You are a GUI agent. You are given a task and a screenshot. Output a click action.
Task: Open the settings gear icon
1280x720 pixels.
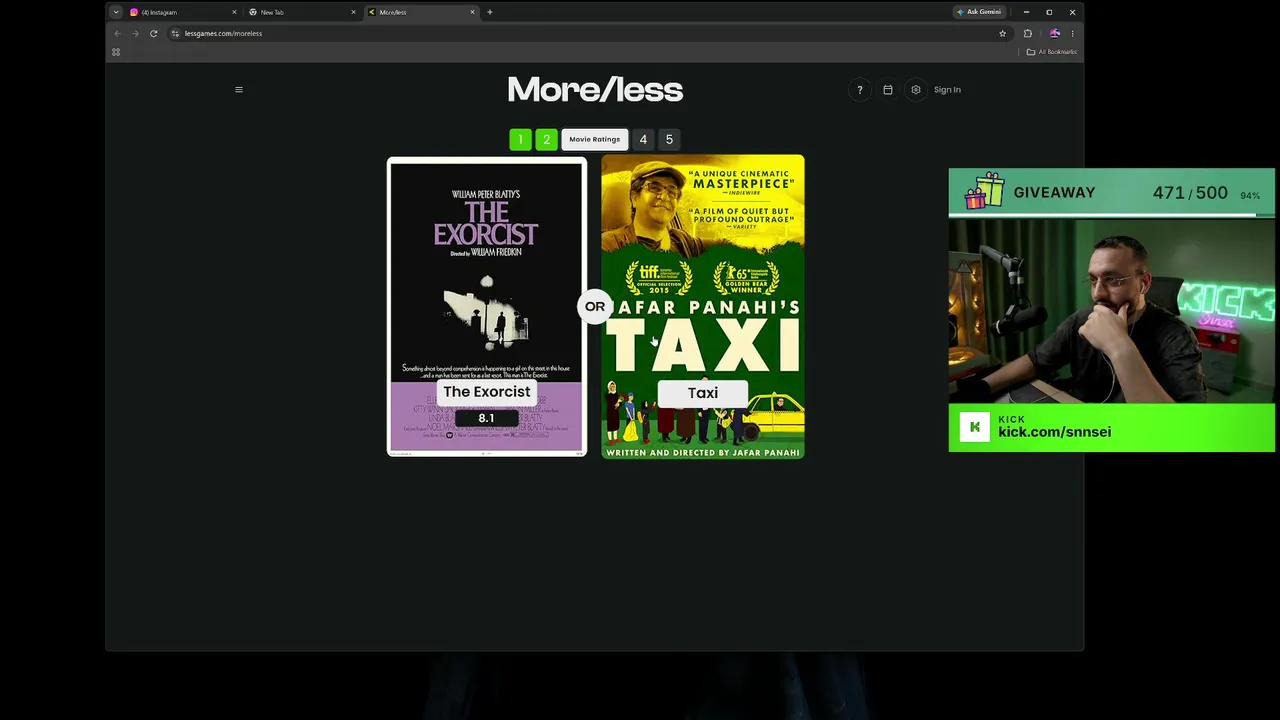[915, 90]
